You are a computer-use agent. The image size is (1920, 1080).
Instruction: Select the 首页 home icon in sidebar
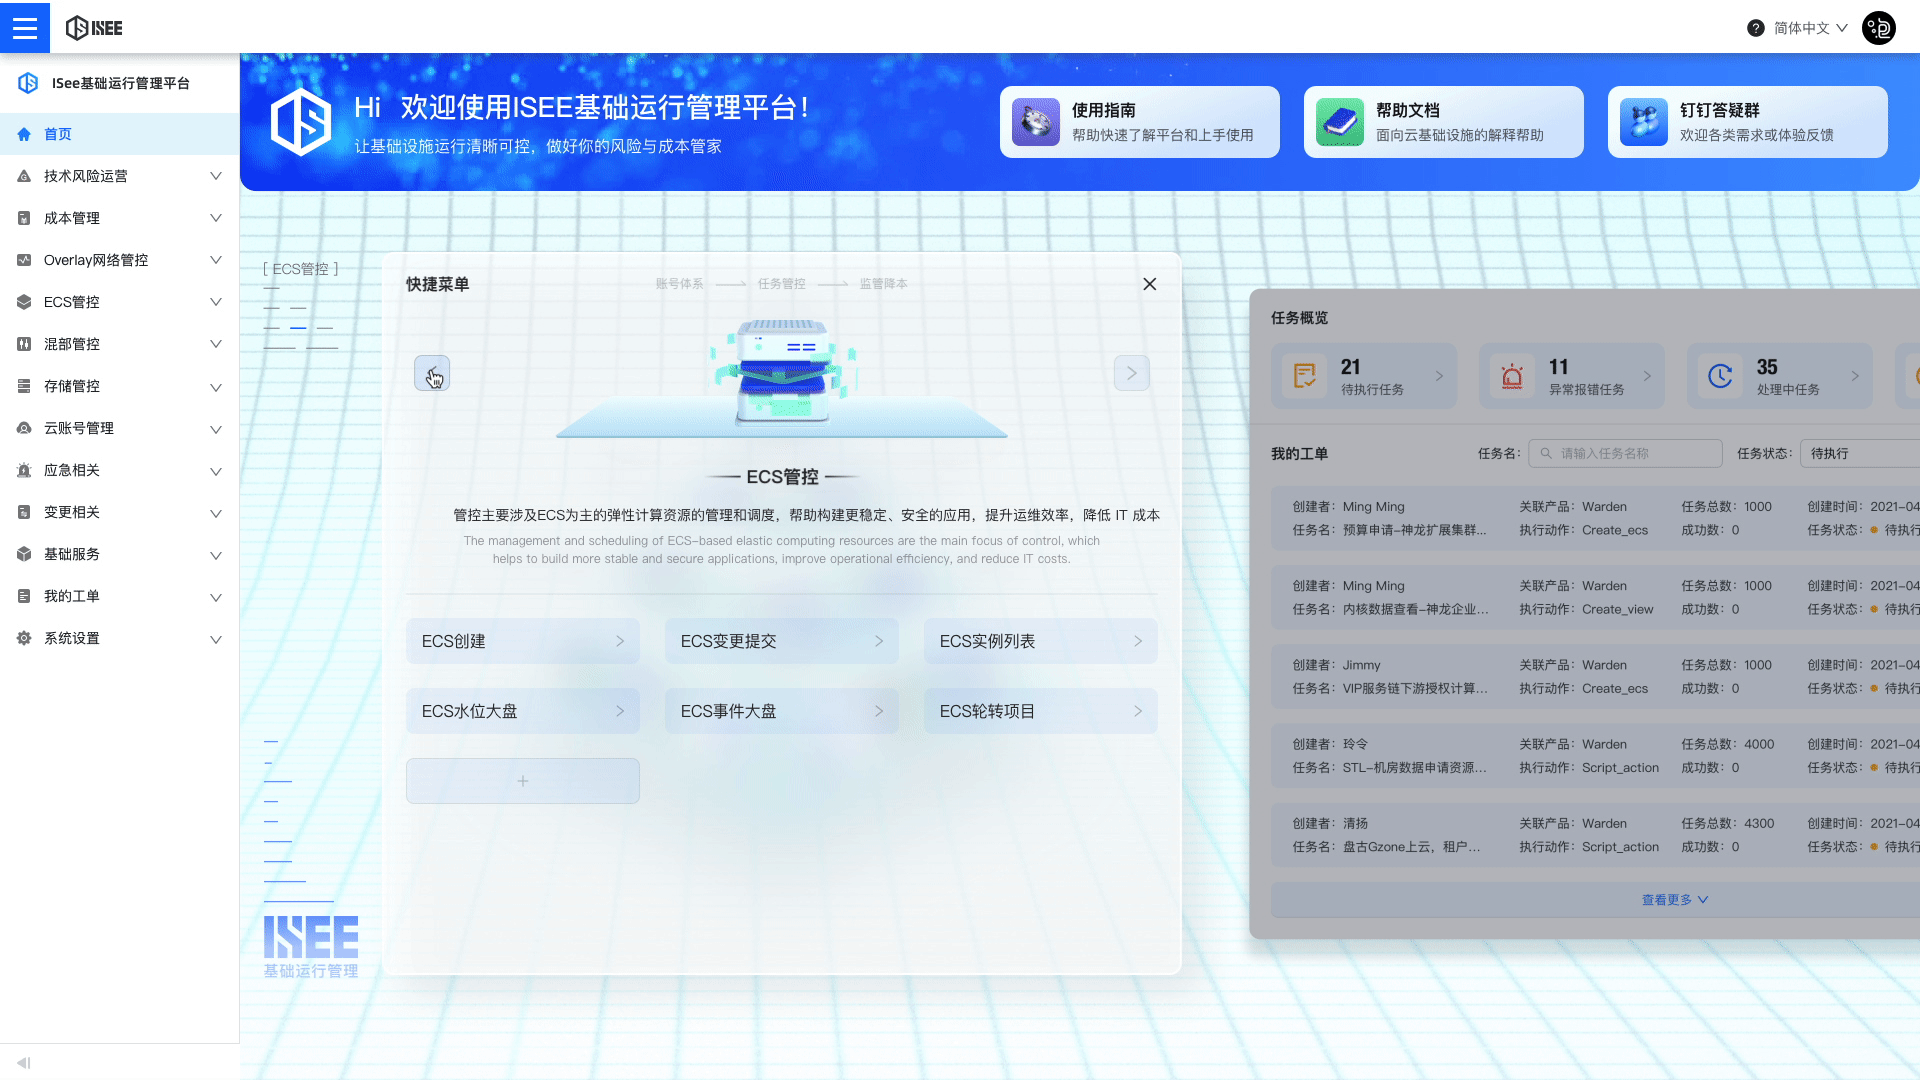point(23,133)
